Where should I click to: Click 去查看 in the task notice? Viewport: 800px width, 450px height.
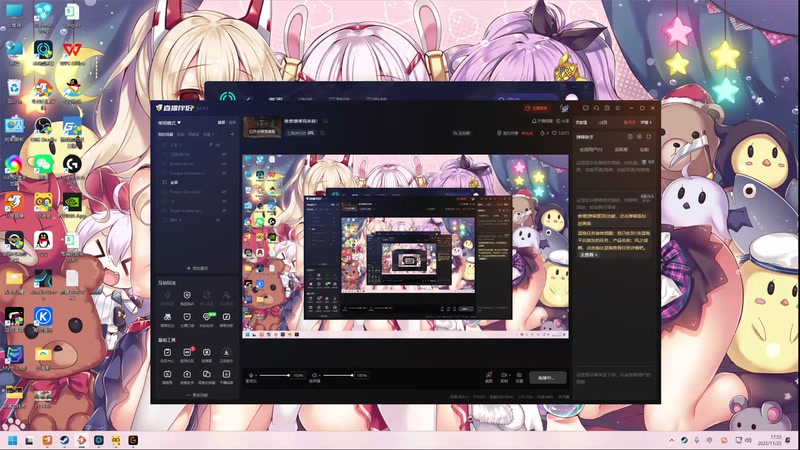[x=588, y=255]
